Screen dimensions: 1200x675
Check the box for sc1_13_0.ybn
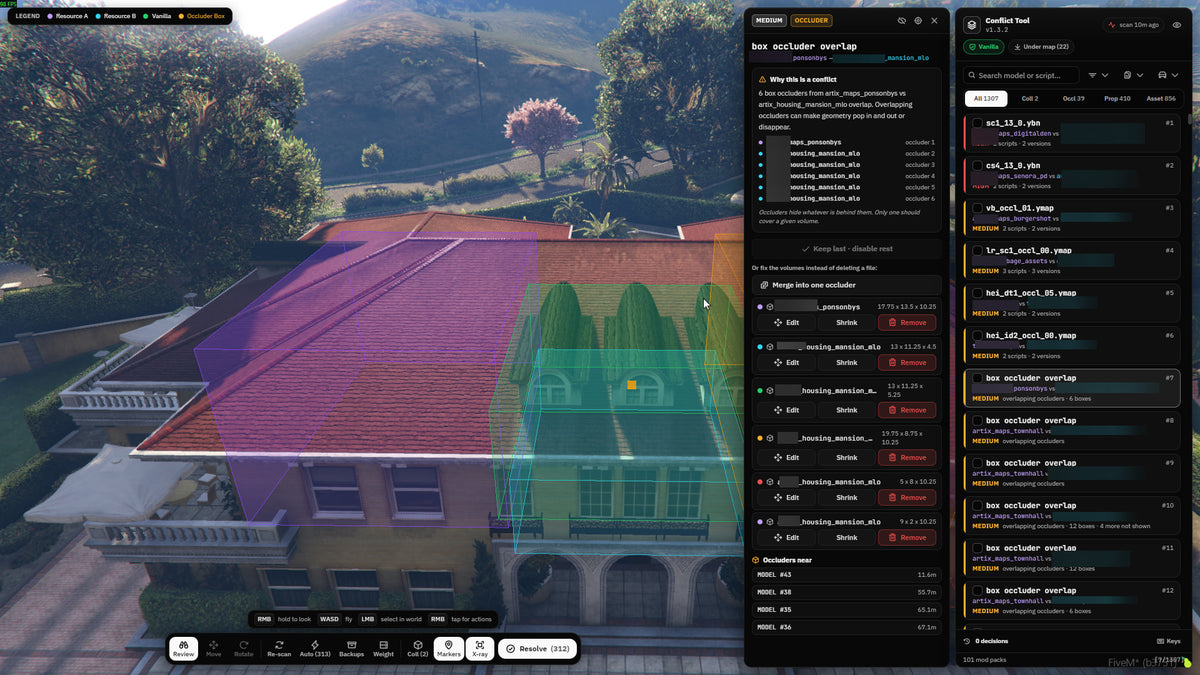(x=978, y=123)
